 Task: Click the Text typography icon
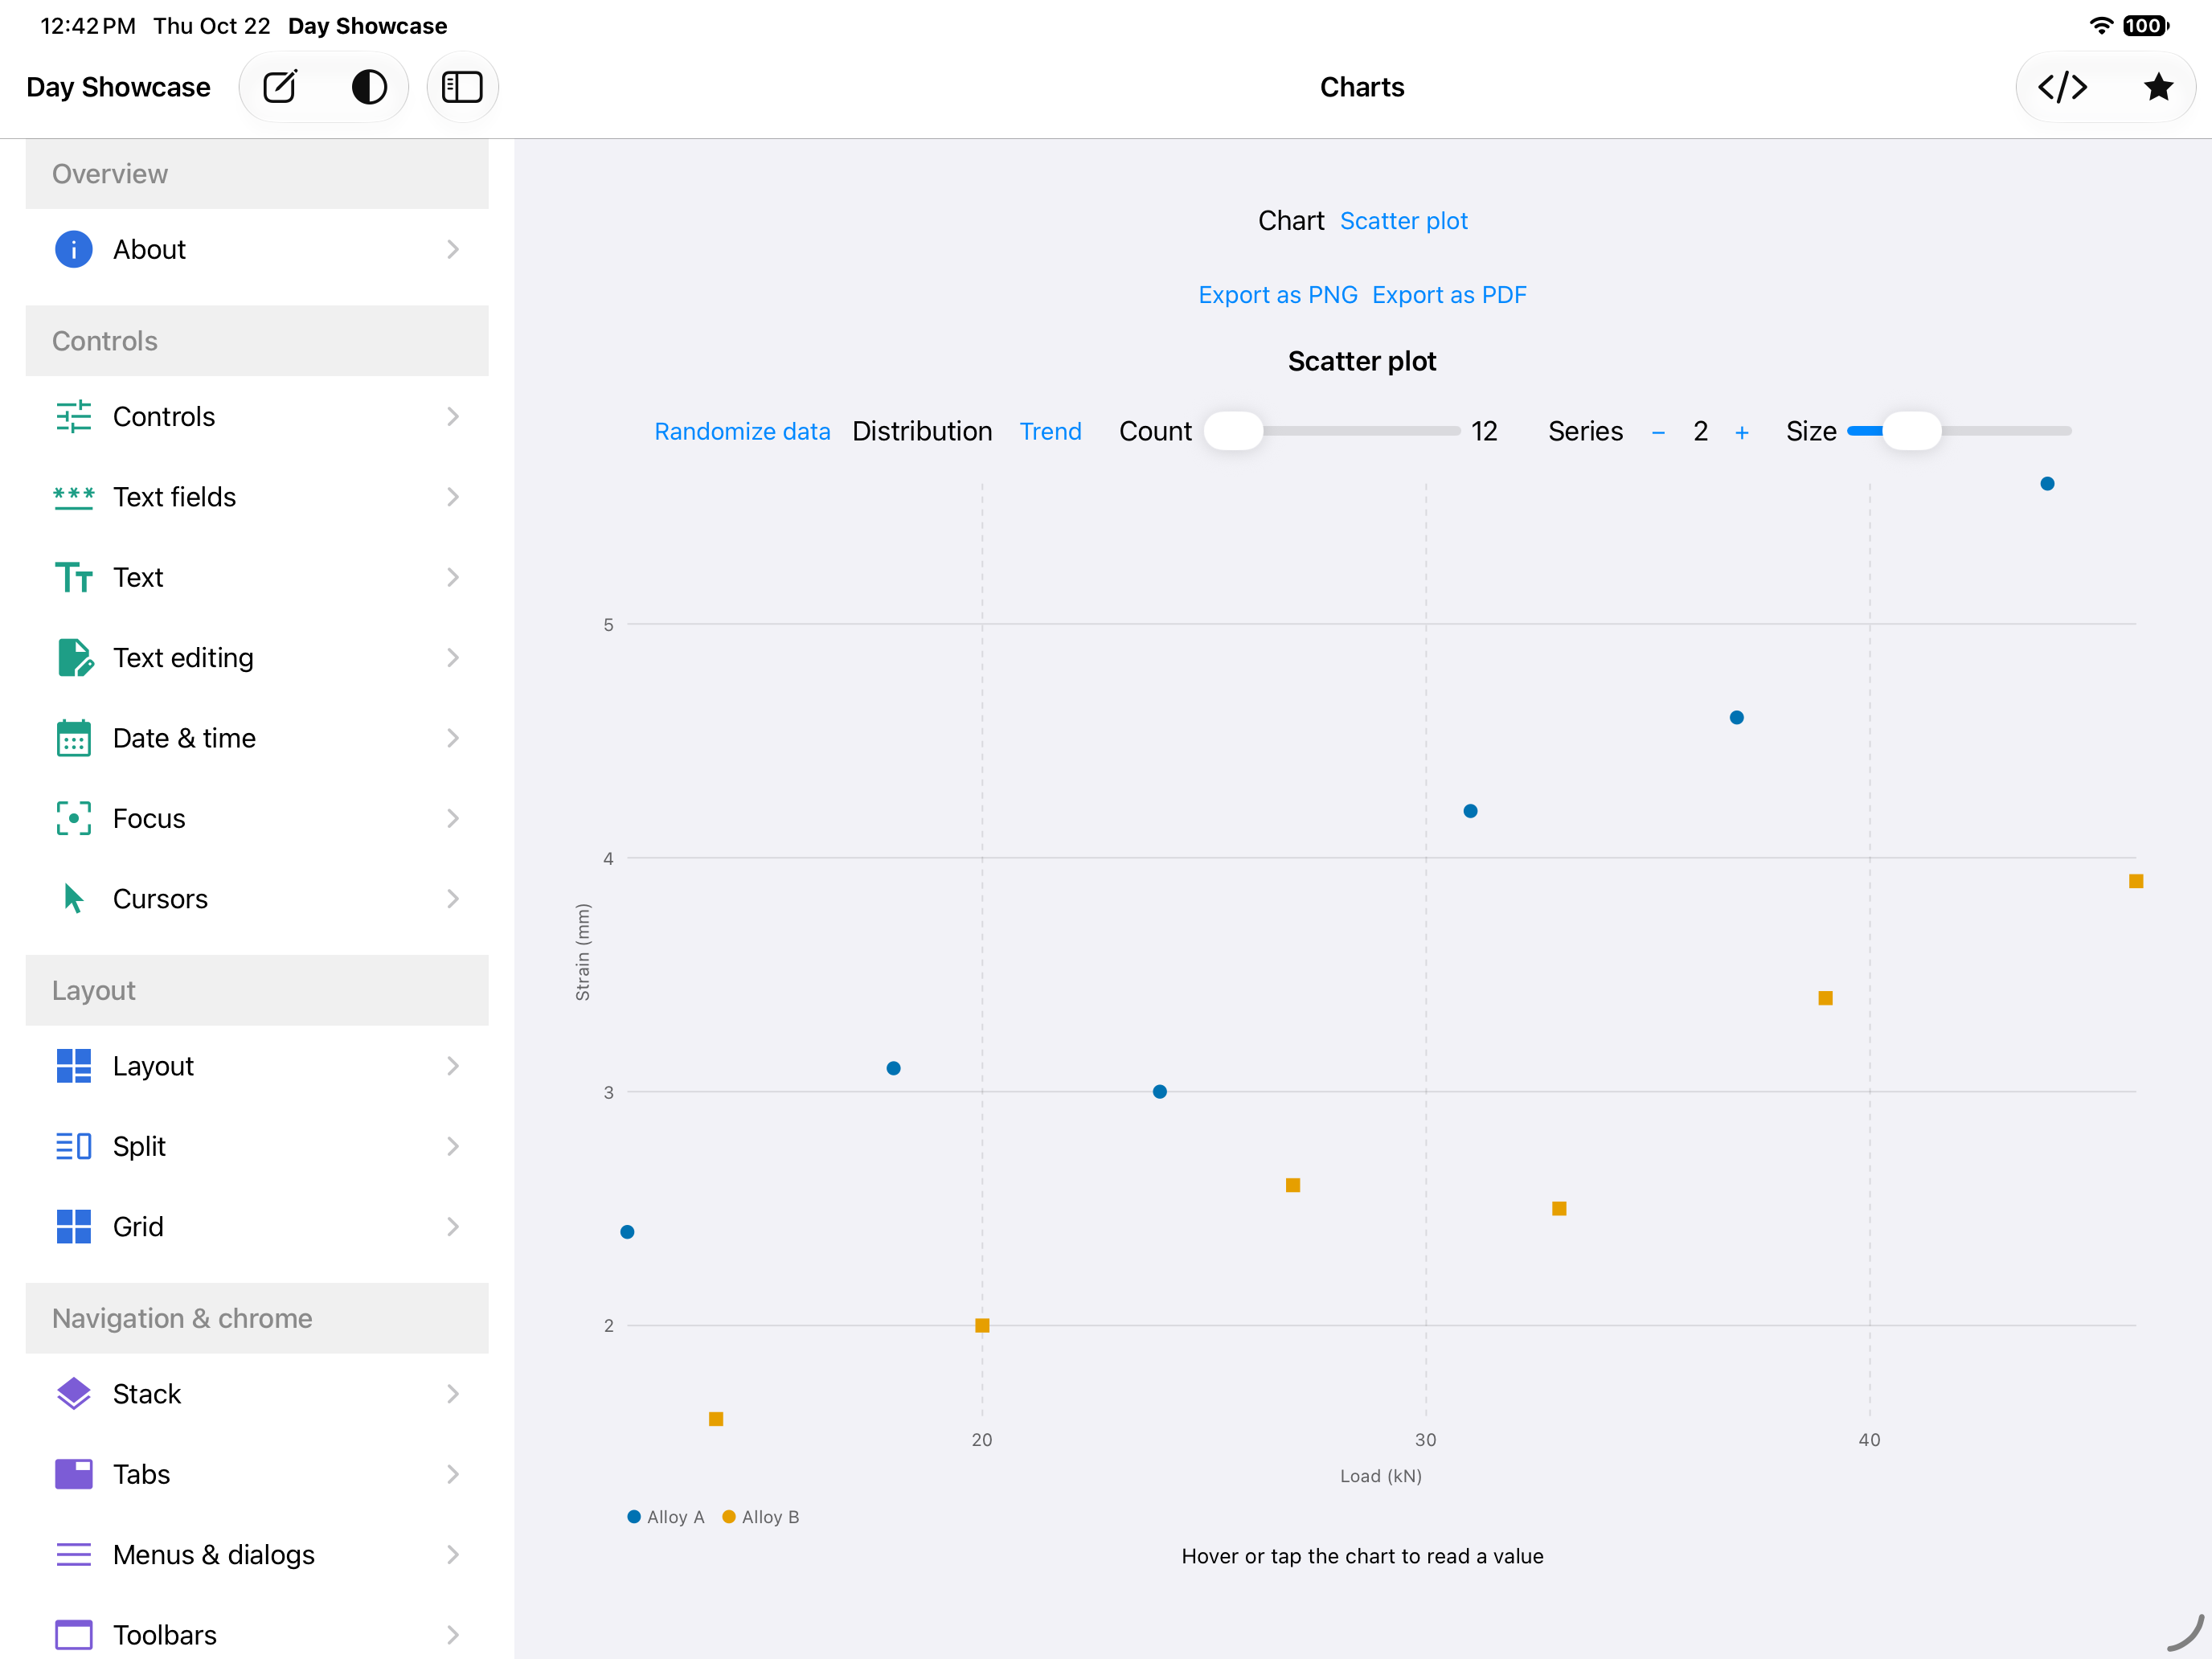pos(73,577)
